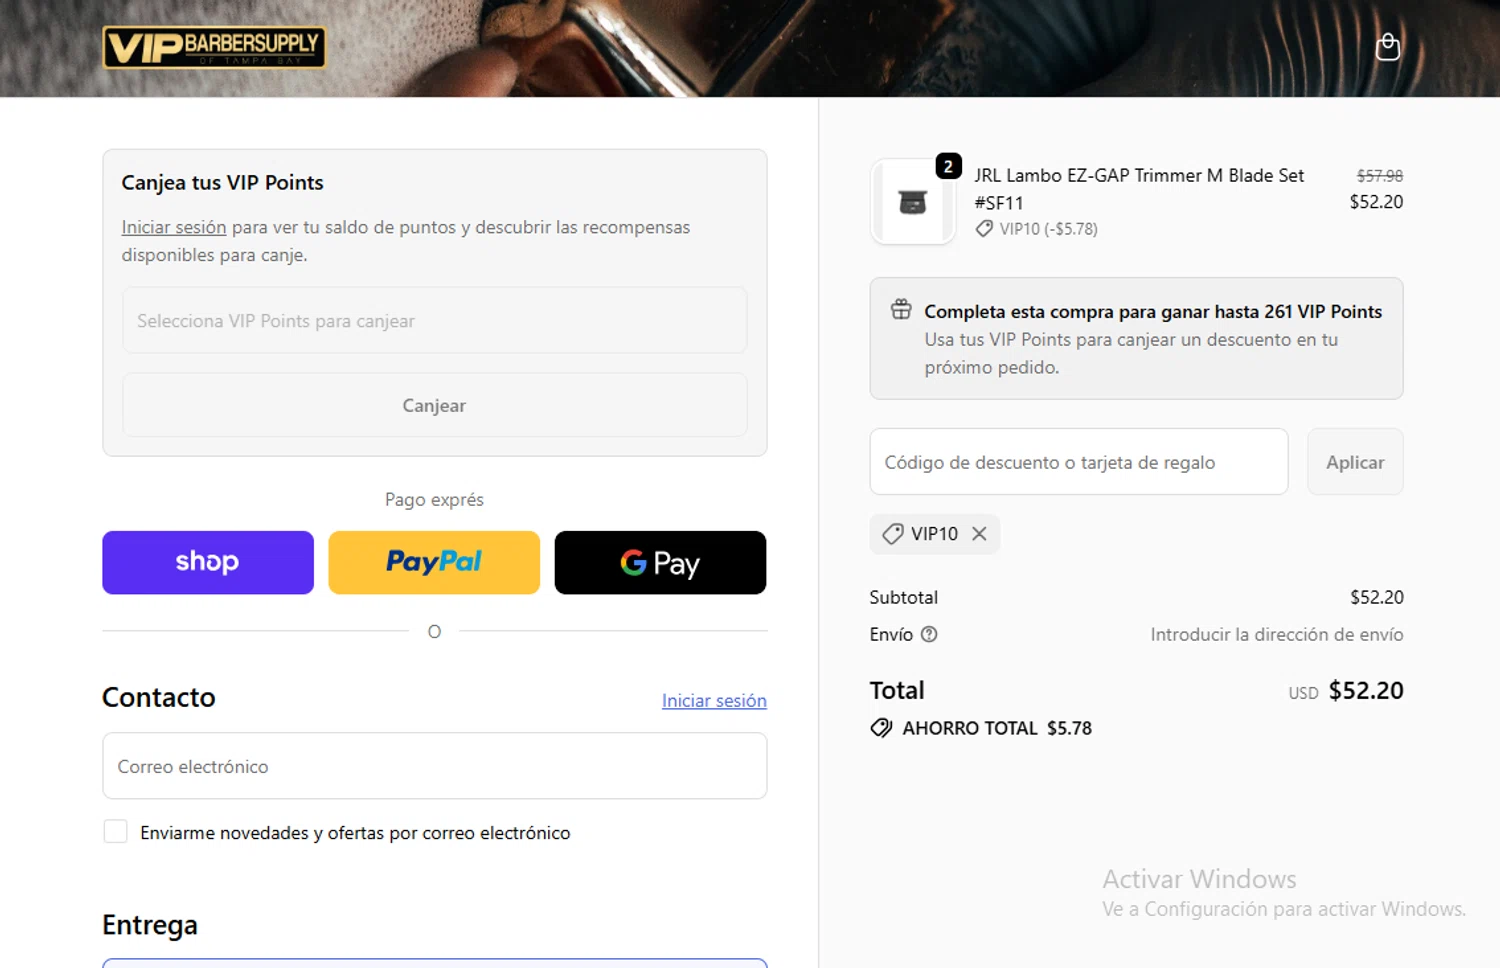Screen dimensions: 1500x968
Task: Click the shipping info help icon
Action: [x=929, y=634]
